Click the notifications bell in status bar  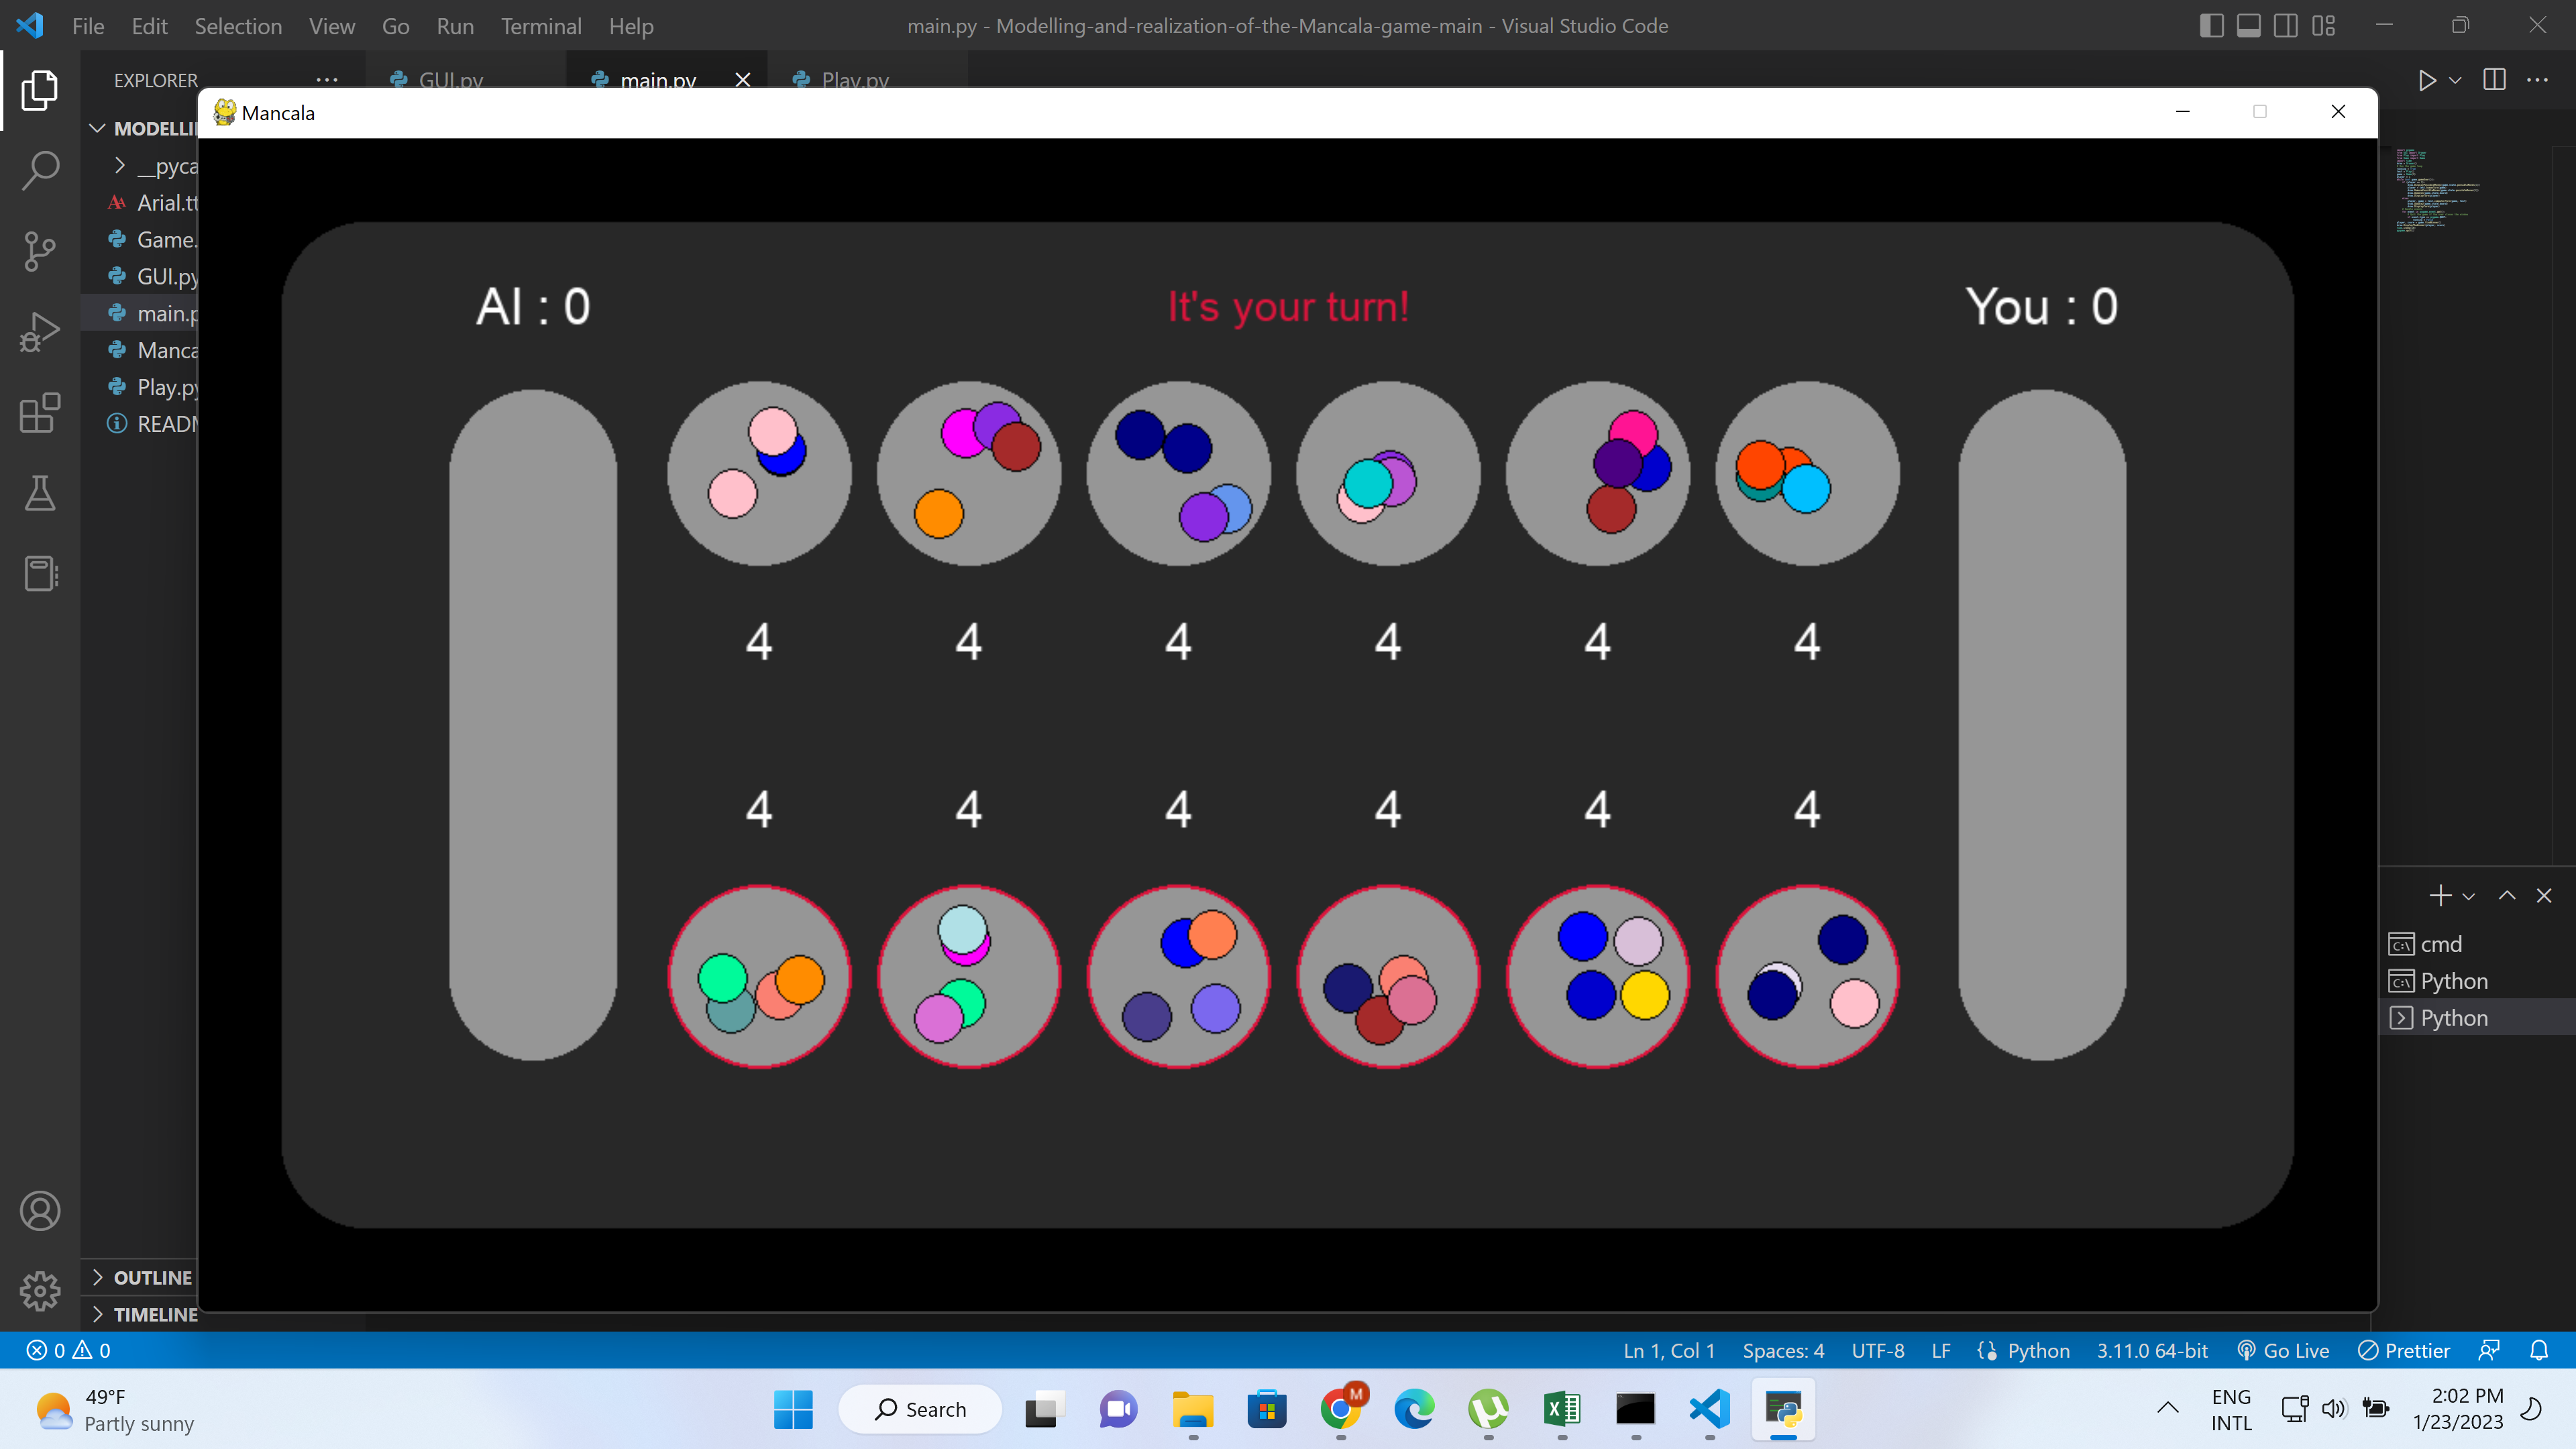2539,1351
